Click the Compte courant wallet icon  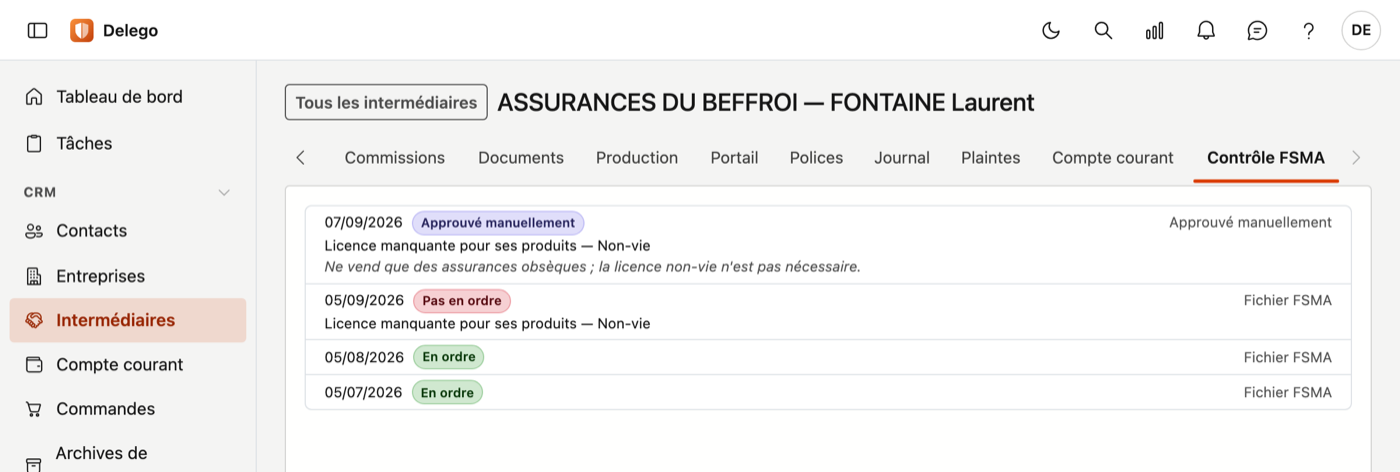tap(34, 365)
